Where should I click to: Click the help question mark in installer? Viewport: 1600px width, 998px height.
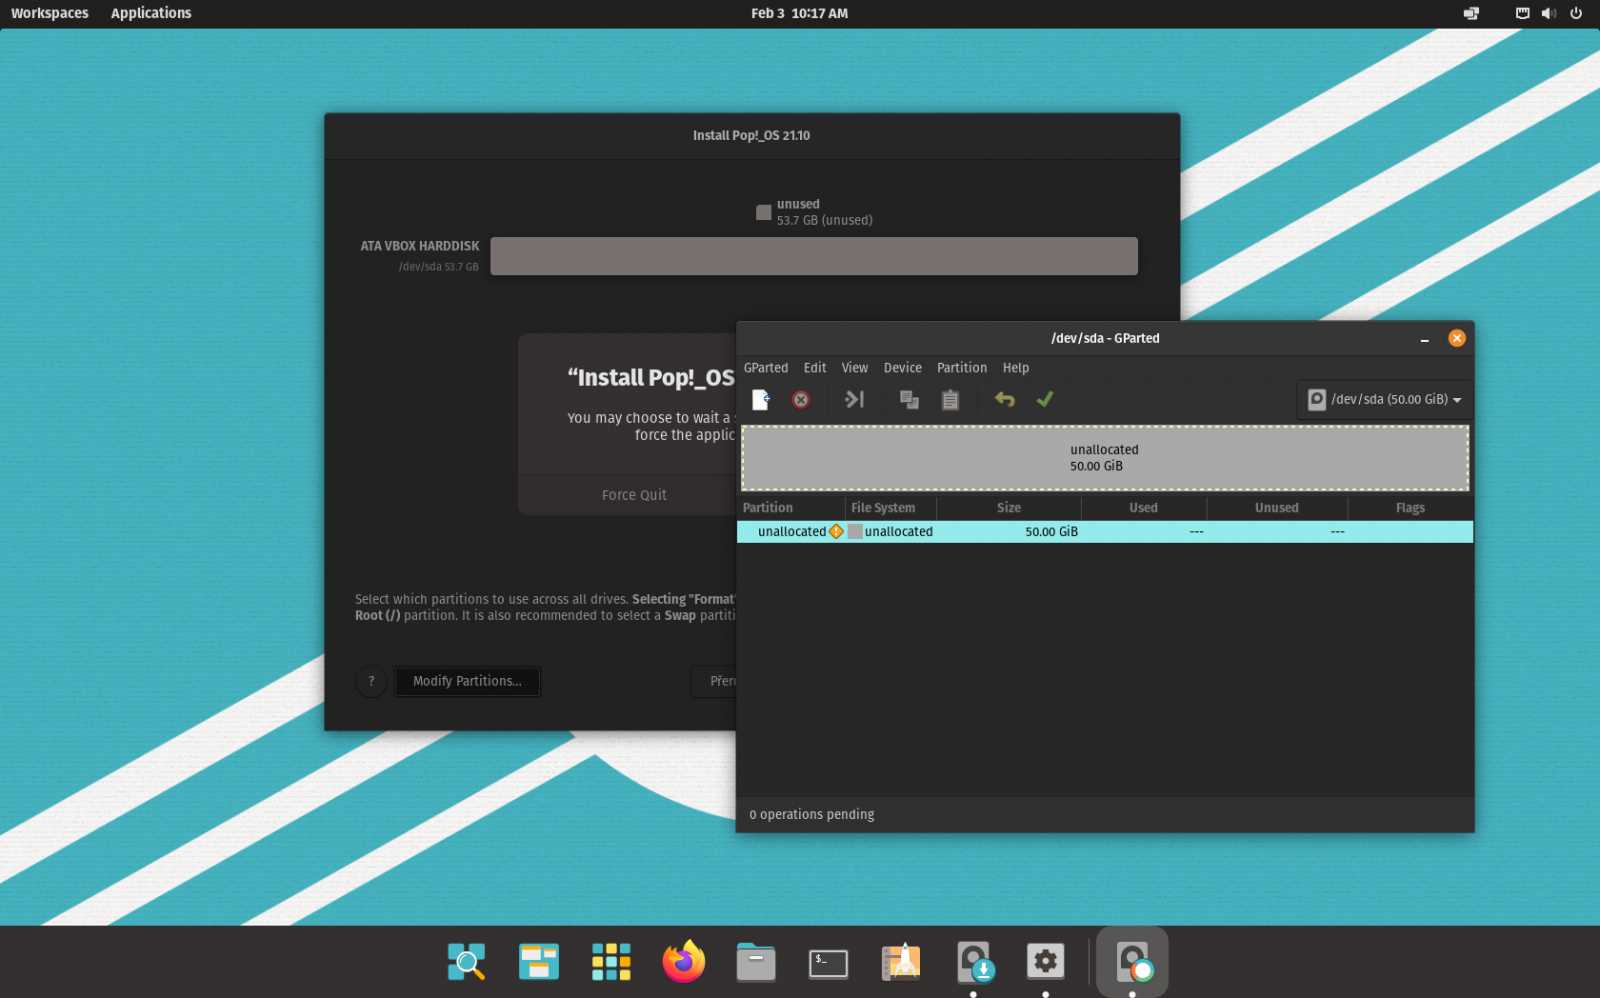click(x=371, y=681)
